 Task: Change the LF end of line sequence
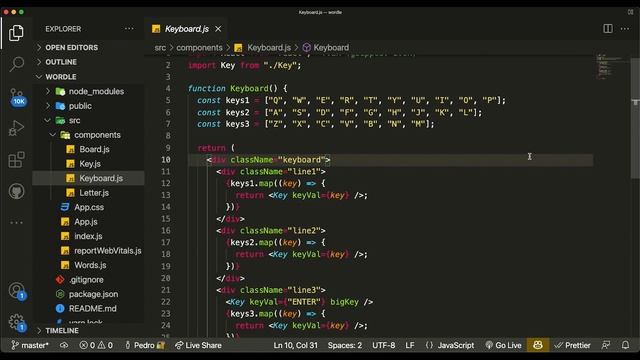point(410,345)
